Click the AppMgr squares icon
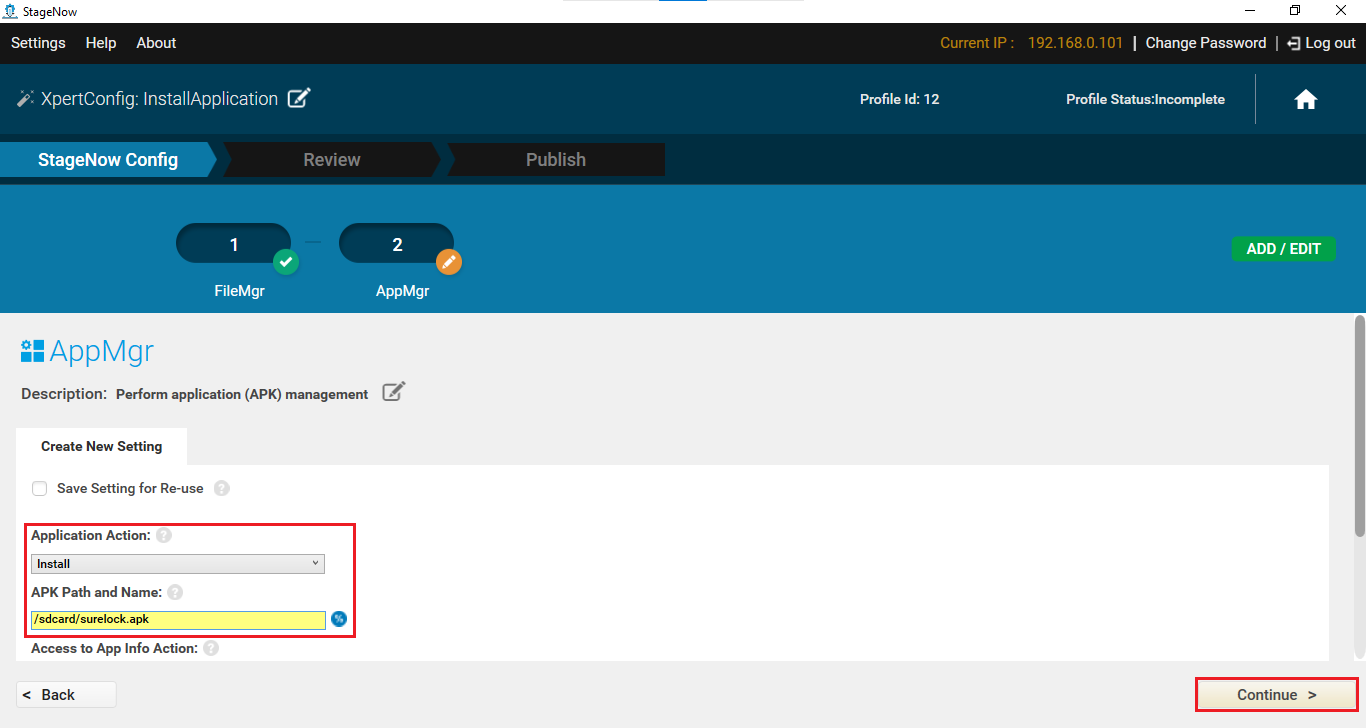The height and width of the screenshot is (728, 1366). pos(32,350)
